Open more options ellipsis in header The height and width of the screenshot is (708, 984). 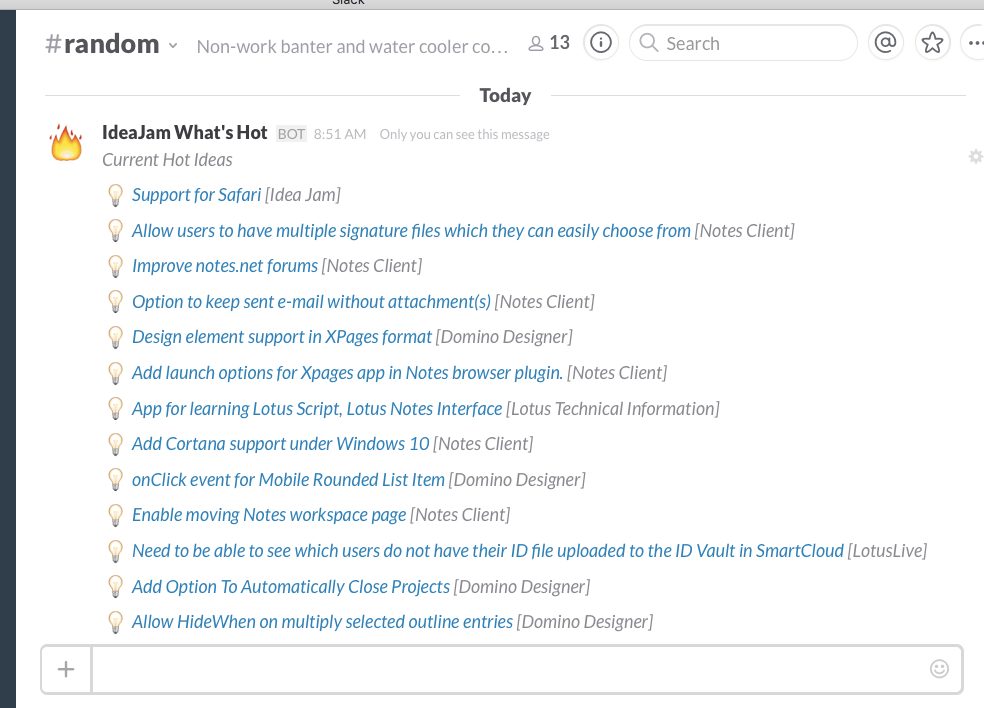[x=974, y=43]
